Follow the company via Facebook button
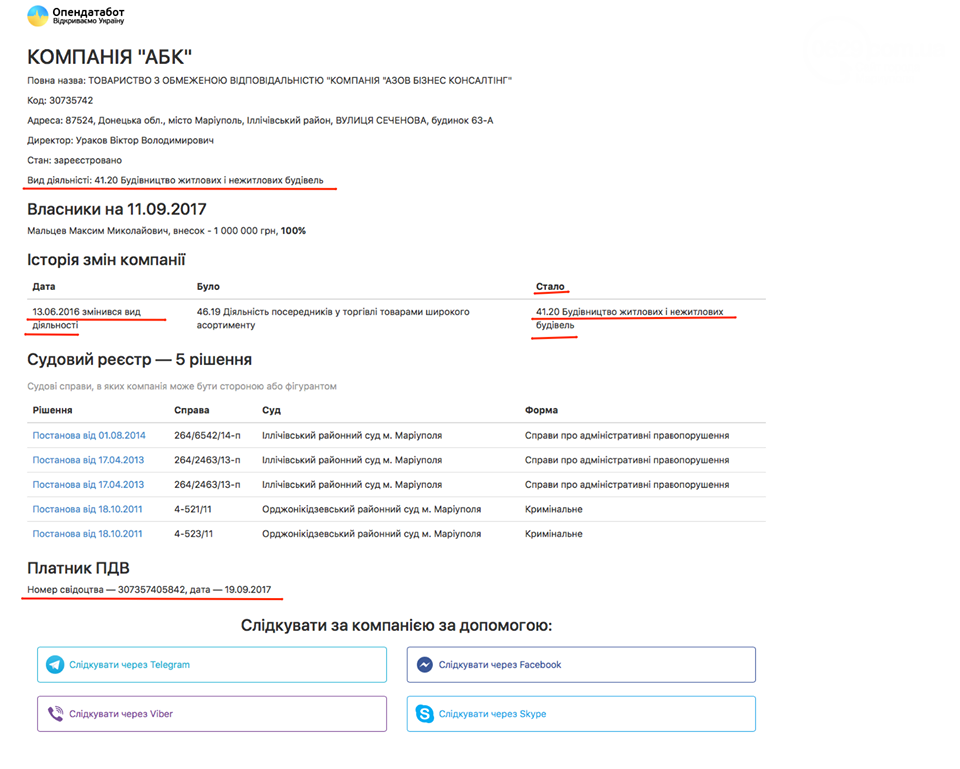 581,664
